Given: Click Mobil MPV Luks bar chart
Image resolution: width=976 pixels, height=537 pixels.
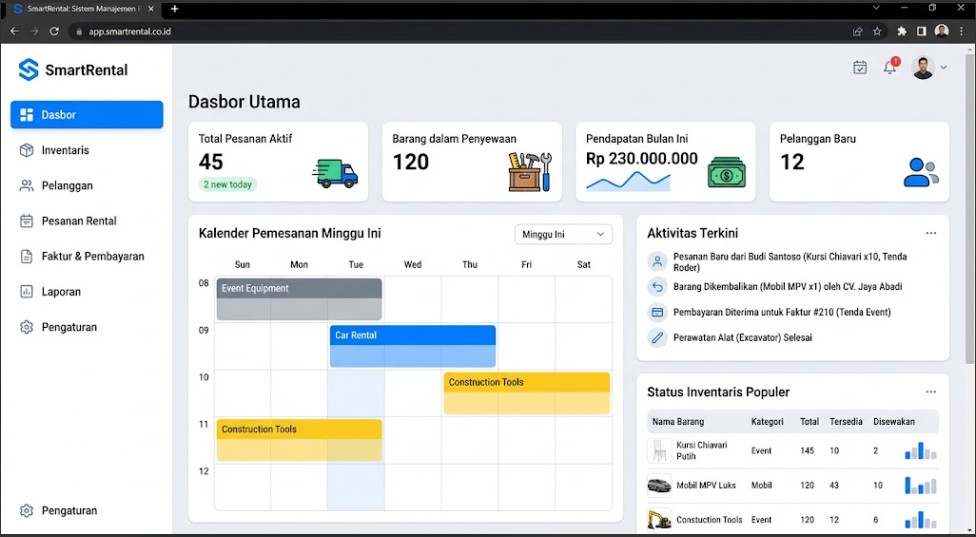Looking at the screenshot, I should tap(921, 485).
